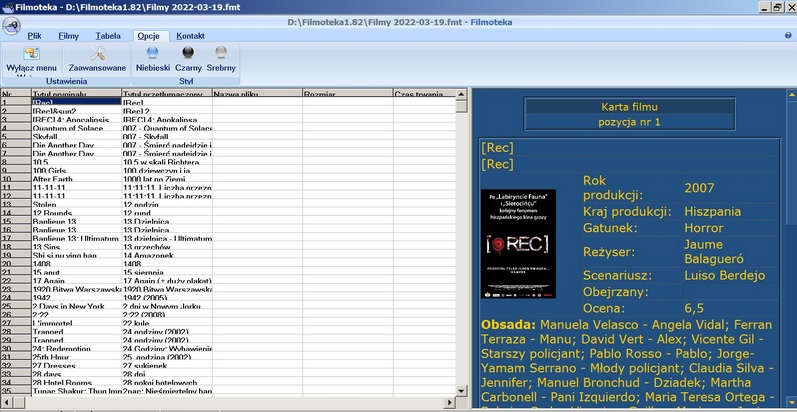
Task: Open the Plik menu tab
Action: (x=34, y=36)
